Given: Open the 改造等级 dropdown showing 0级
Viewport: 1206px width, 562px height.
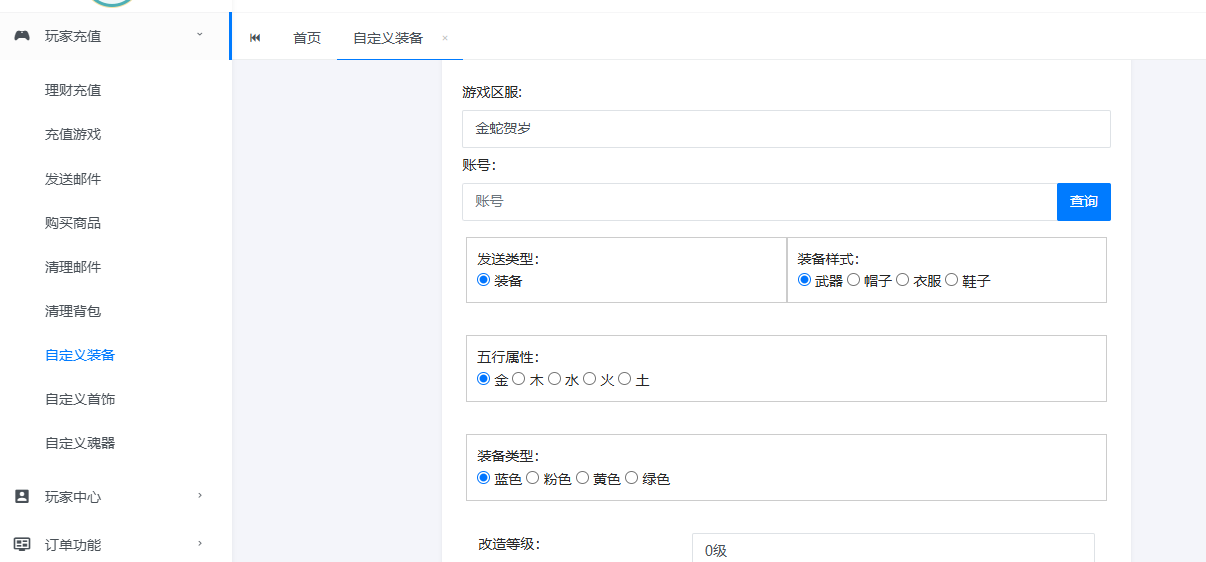Looking at the screenshot, I should pyautogui.click(x=892, y=550).
